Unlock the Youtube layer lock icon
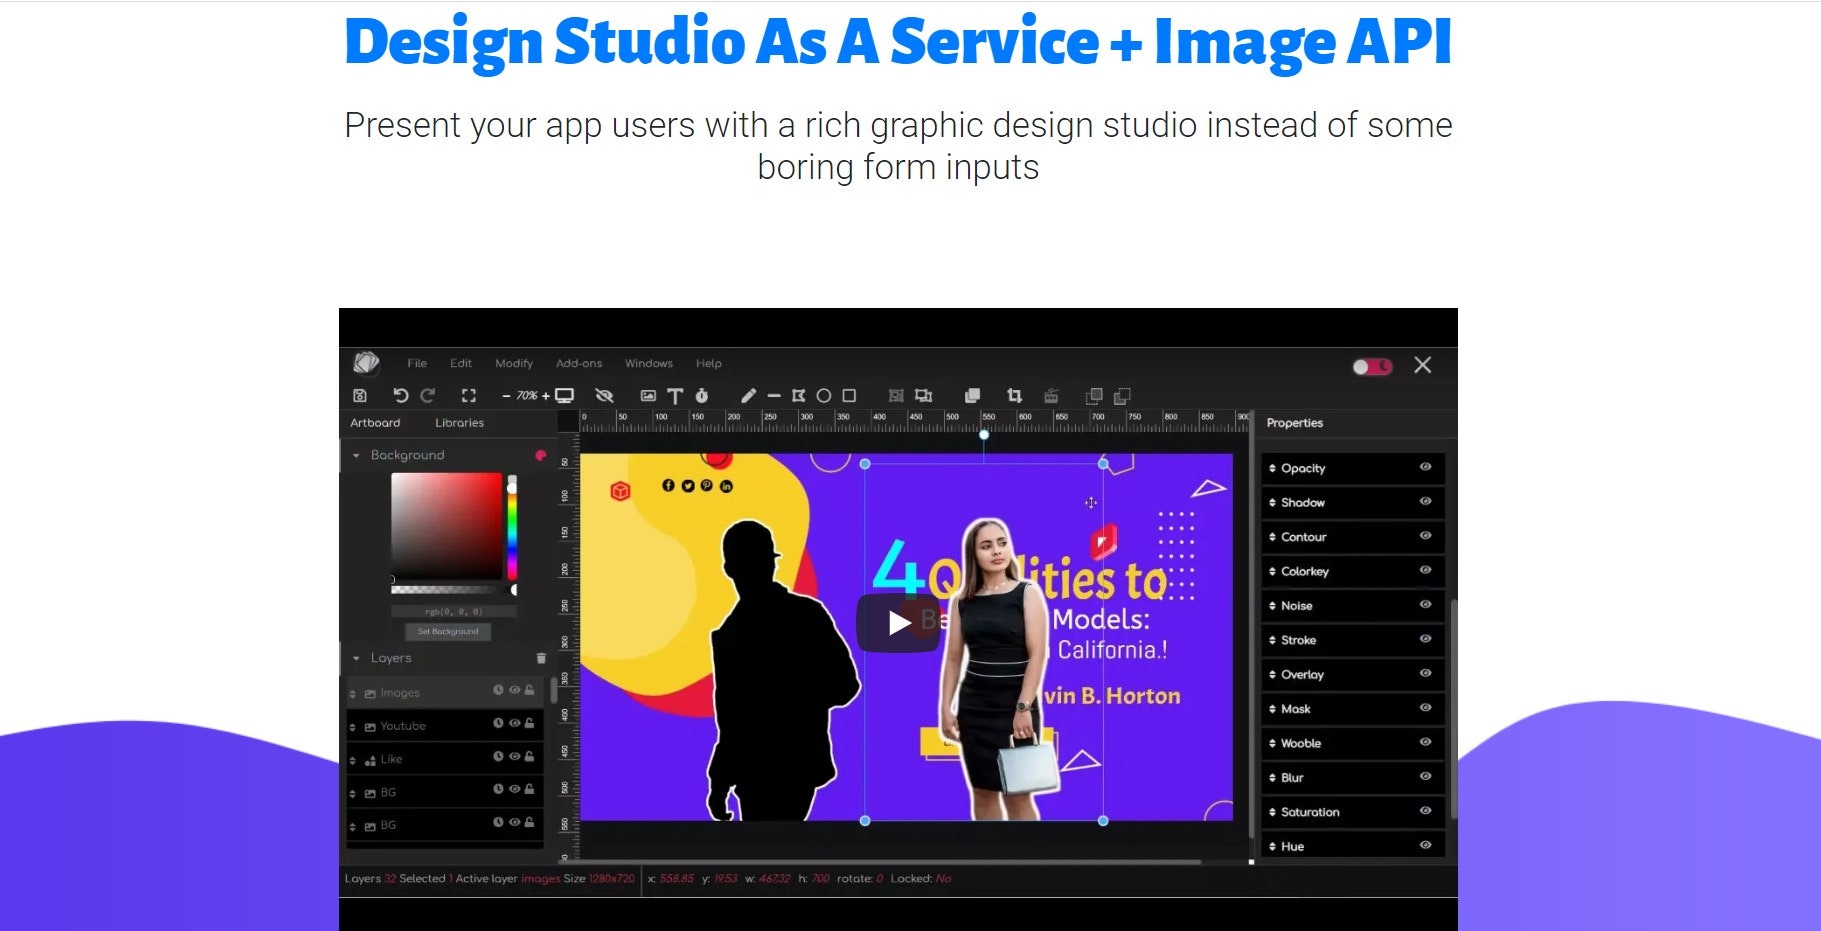This screenshot has height=931, width=1821. [x=530, y=726]
